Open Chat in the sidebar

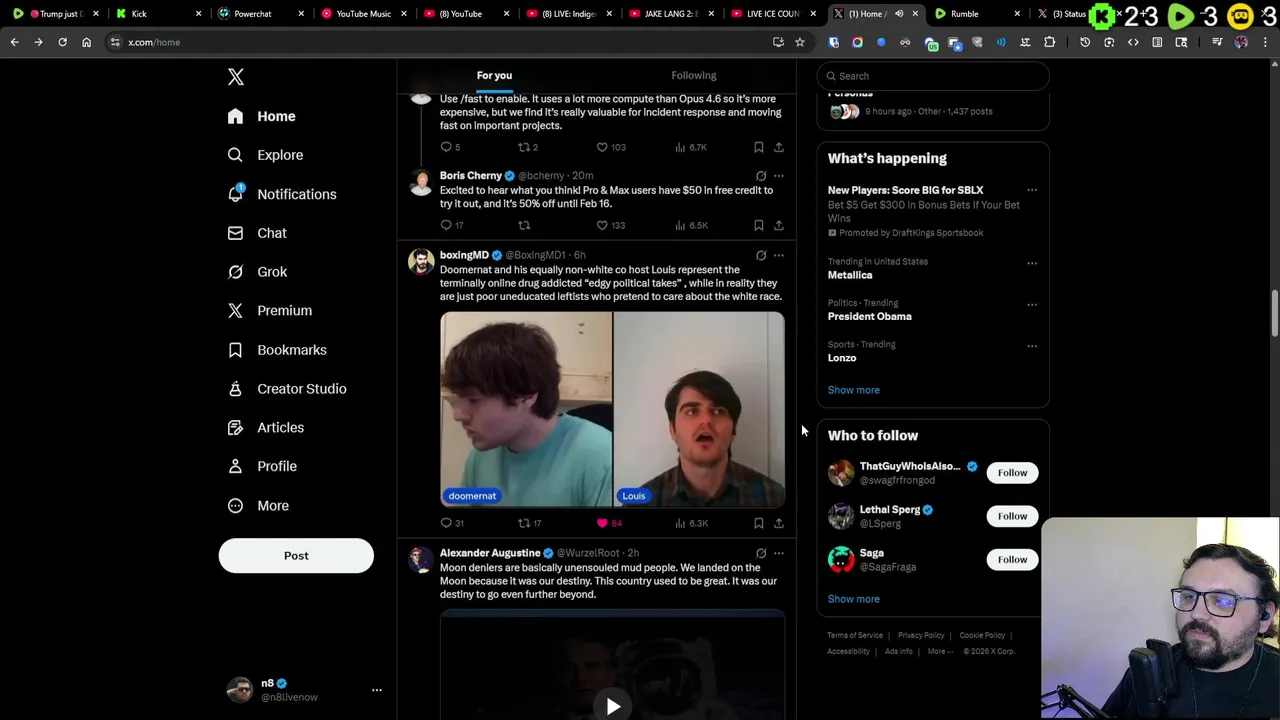(258, 233)
